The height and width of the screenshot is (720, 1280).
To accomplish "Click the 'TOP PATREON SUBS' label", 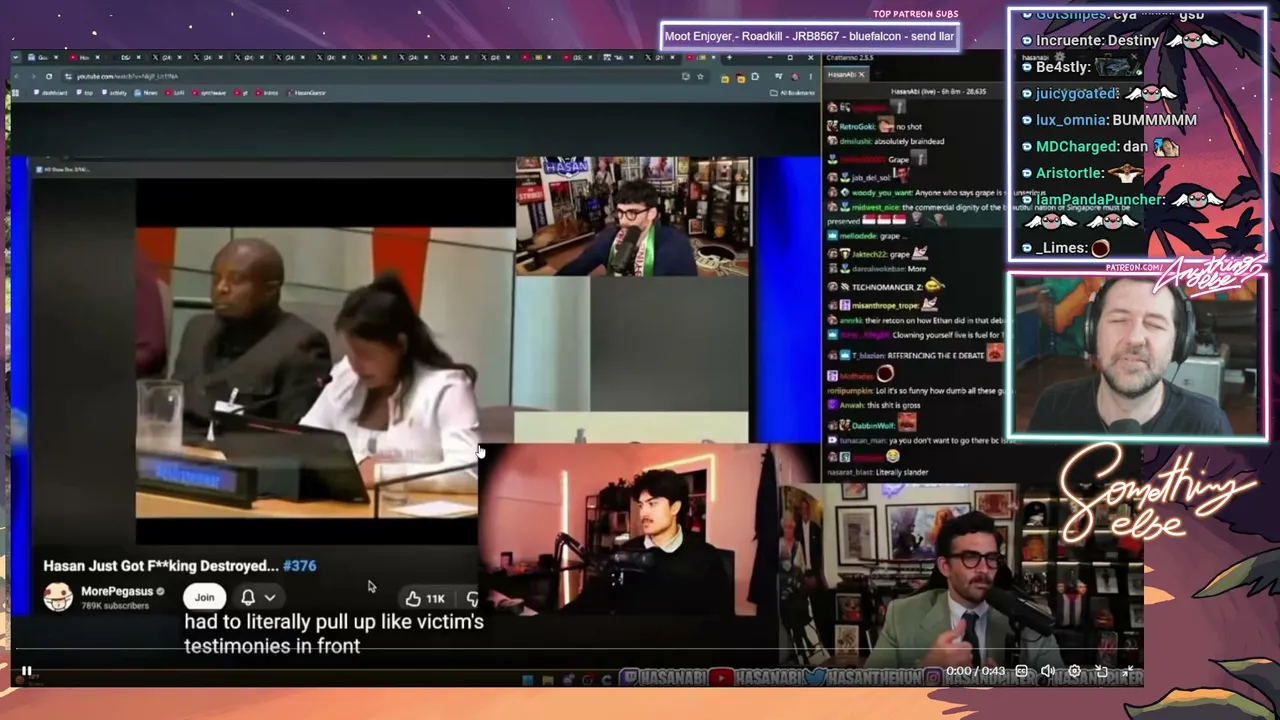I will 915,14.
